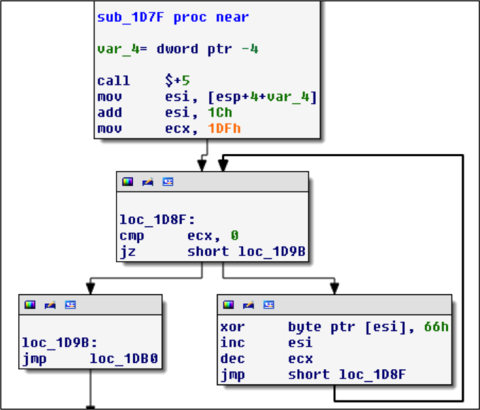The image size is (480, 410).
Task: Click edit pencil icon in xor byte ptr node
Action: tap(248, 305)
